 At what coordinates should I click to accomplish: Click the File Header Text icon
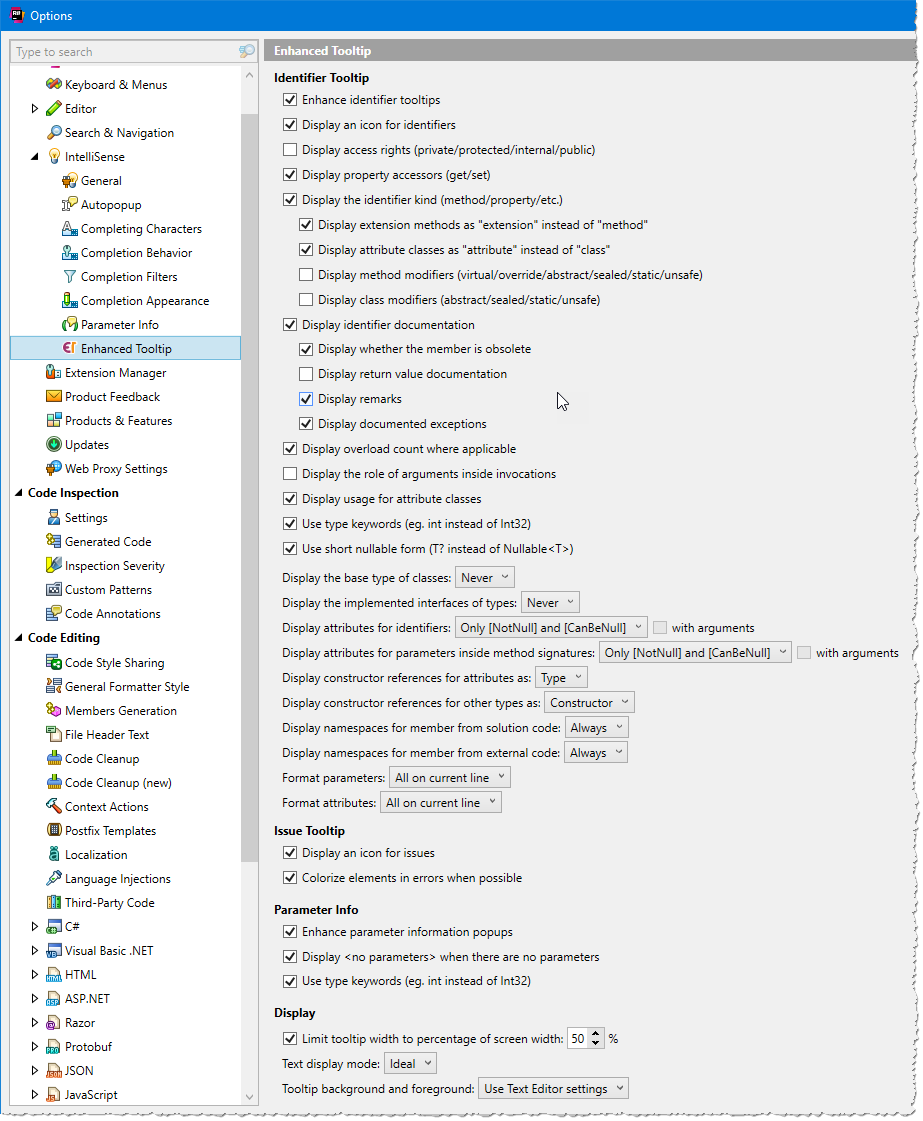[54, 735]
